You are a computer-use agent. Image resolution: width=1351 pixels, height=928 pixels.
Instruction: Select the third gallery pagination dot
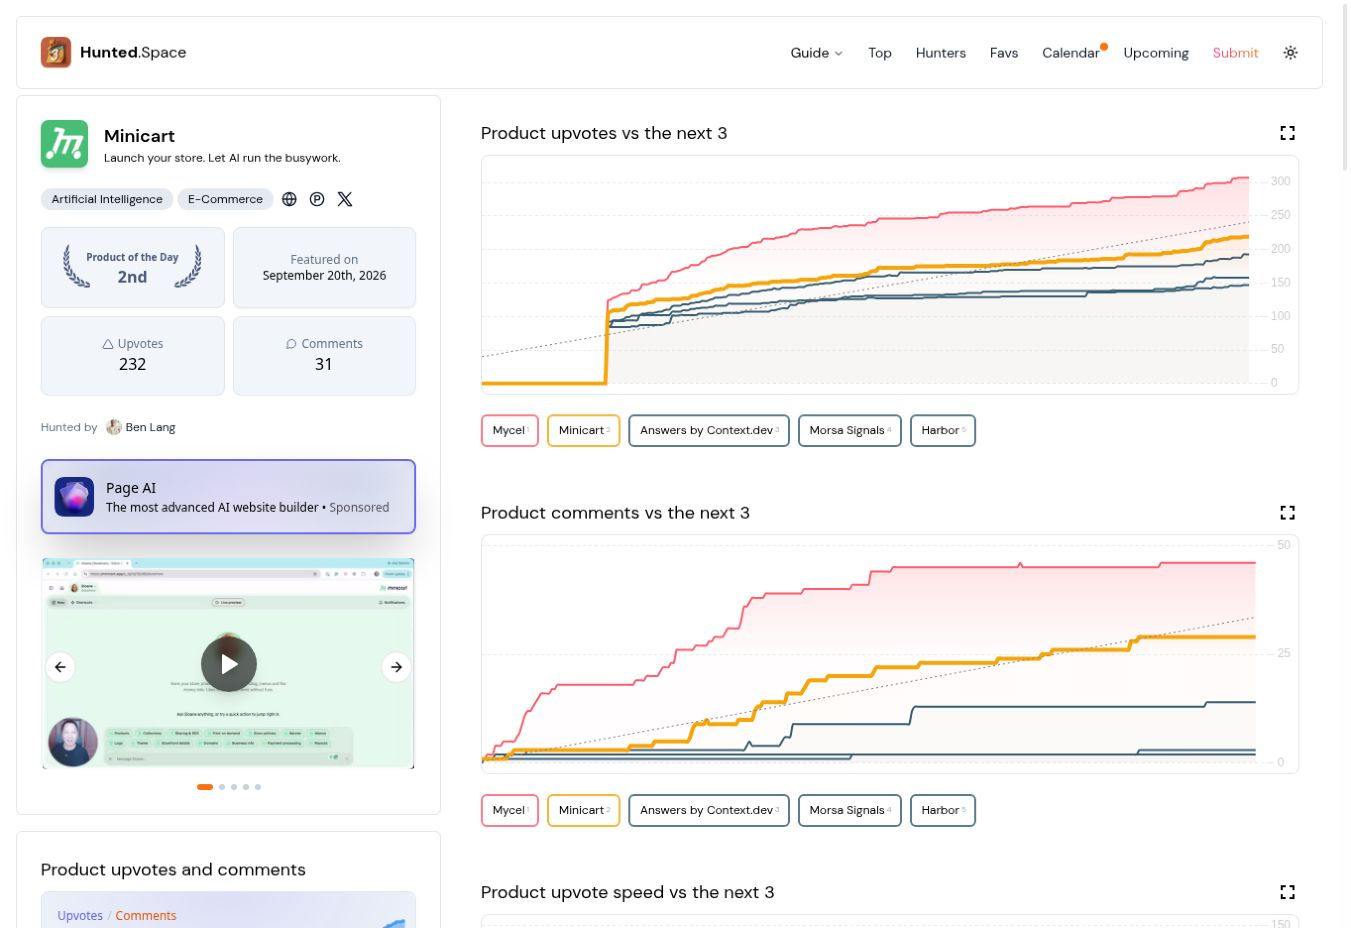(234, 787)
